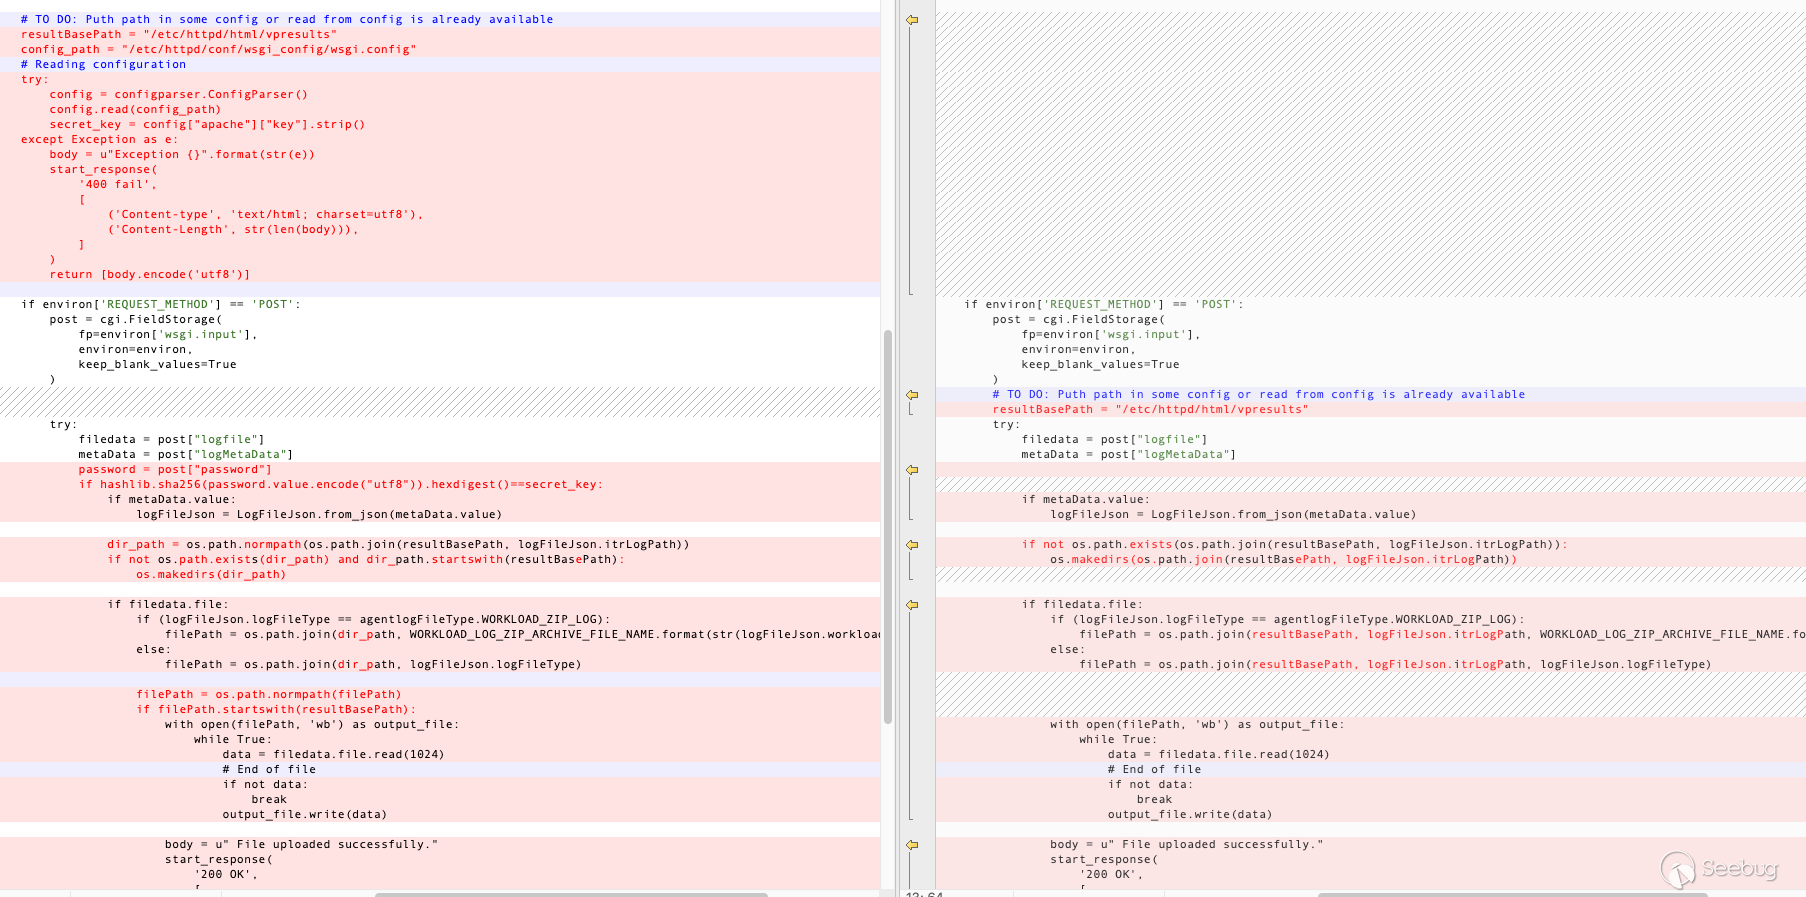The image size is (1806, 897).
Task: Click the merge arrow beside the config-reading block
Action: (912, 20)
